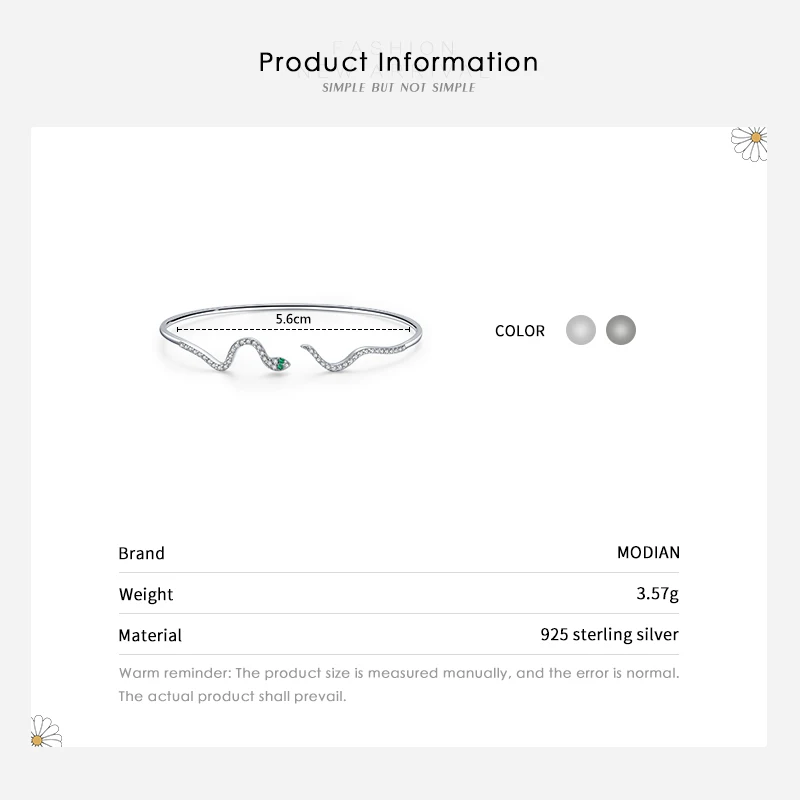This screenshot has width=800, height=800.
Task: Click the Material row label
Action: coord(150,635)
